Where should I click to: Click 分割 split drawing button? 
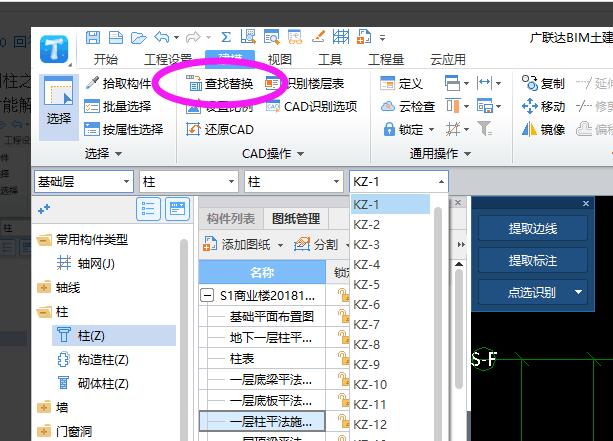316,245
